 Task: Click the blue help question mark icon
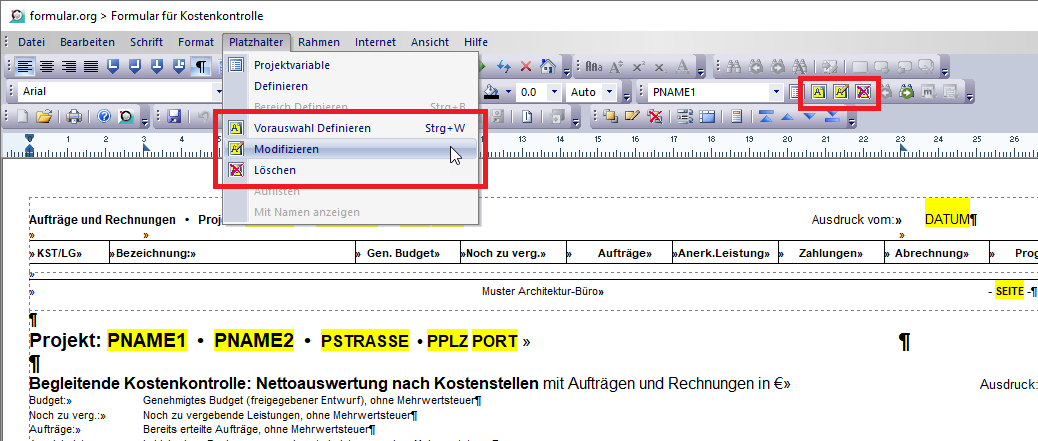pos(104,116)
